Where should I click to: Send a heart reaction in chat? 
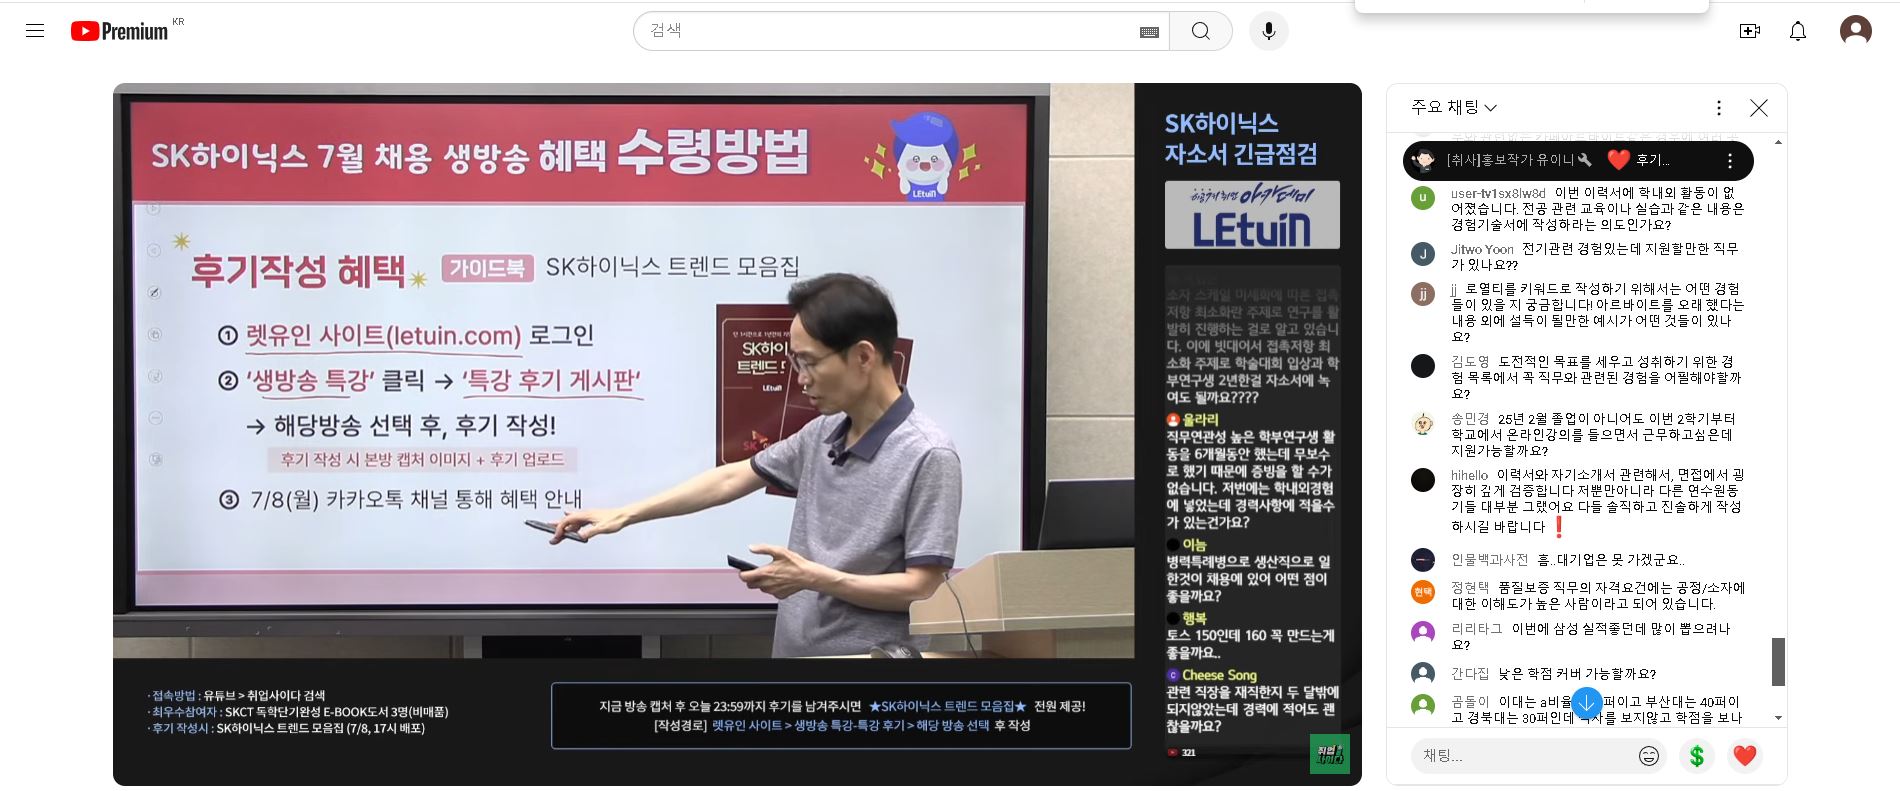[1745, 756]
